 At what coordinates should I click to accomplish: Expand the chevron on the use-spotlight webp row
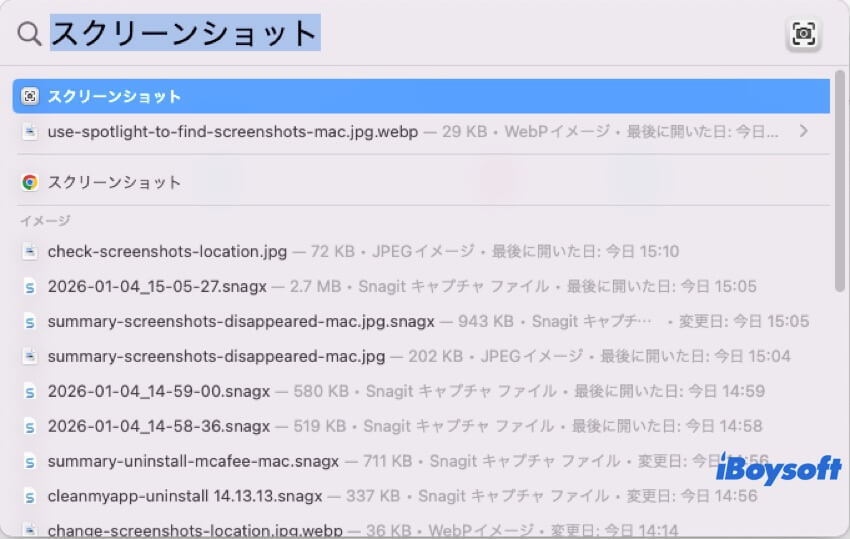804,131
